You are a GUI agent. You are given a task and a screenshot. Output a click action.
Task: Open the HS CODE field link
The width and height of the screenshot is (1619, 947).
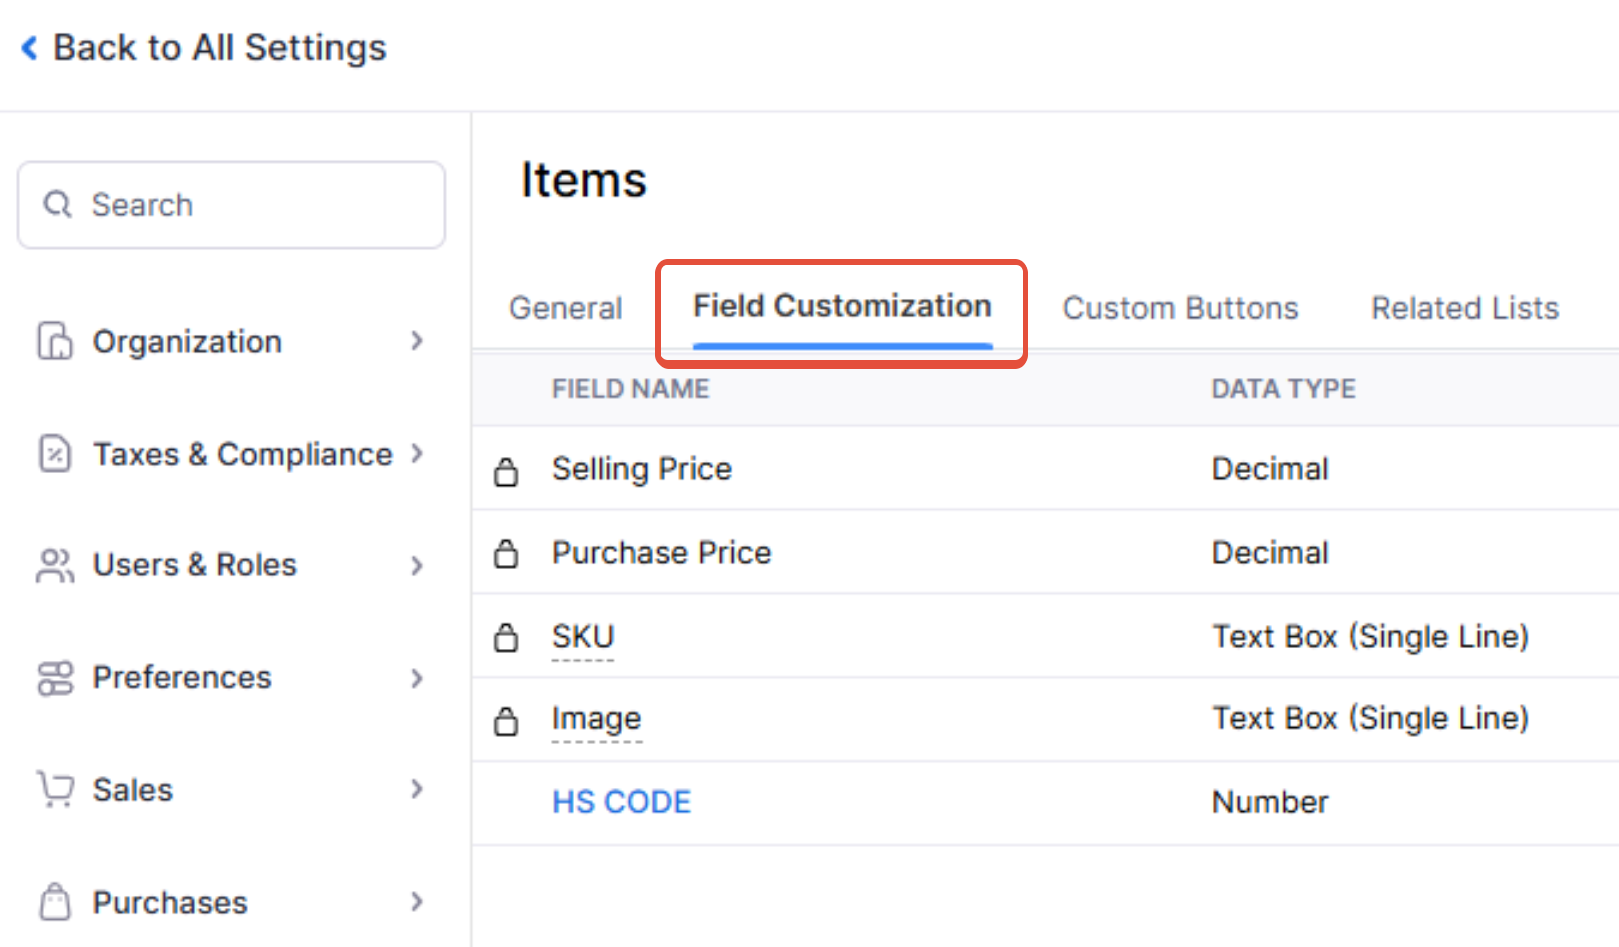point(621,802)
